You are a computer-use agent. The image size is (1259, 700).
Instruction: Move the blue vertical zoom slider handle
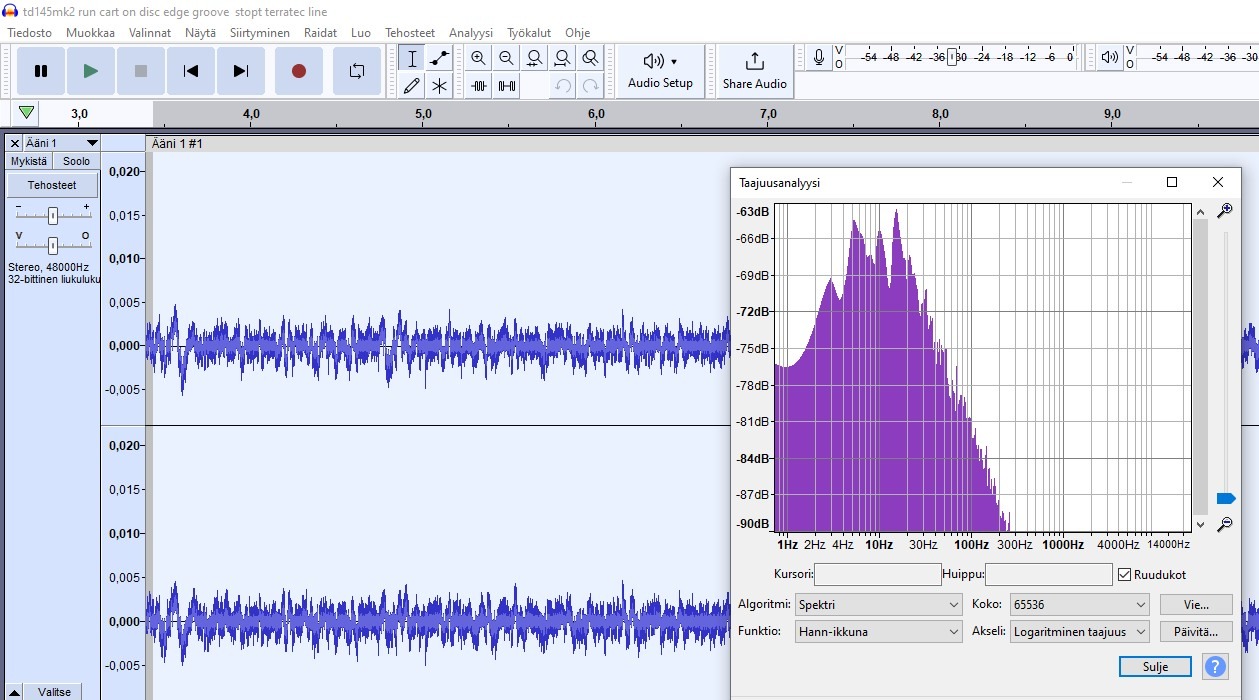click(1226, 498)
